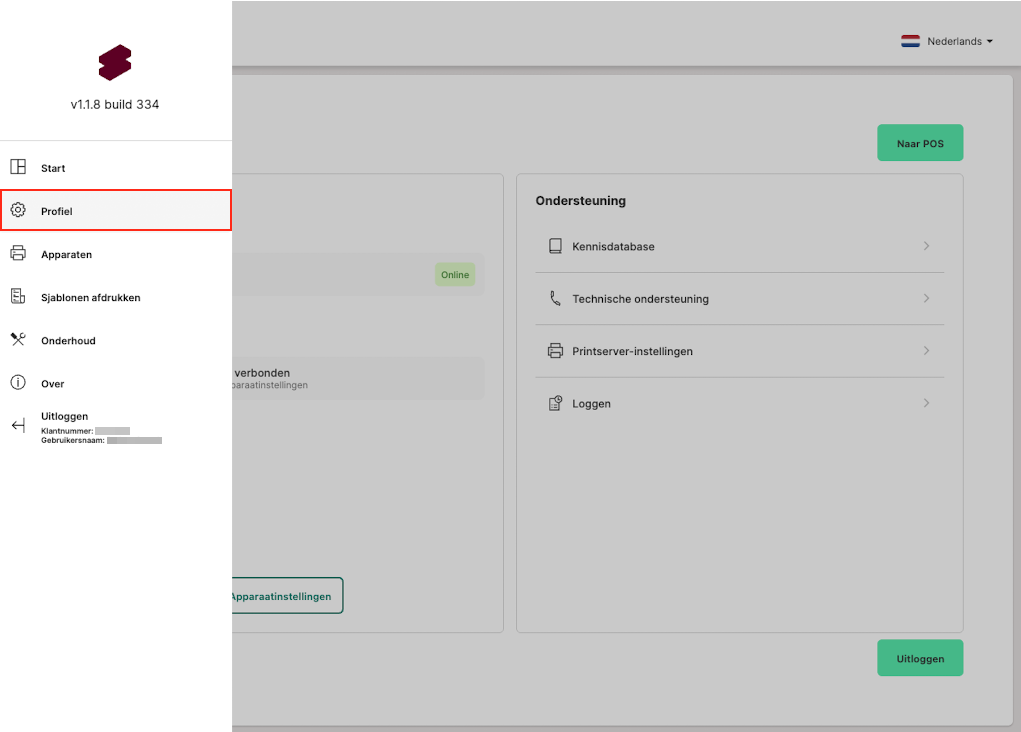Click the Sjablonen afdrukken template icon
Image resolution: width=1021 pixels, height=732 pixels.
click(x=18, y=297)
